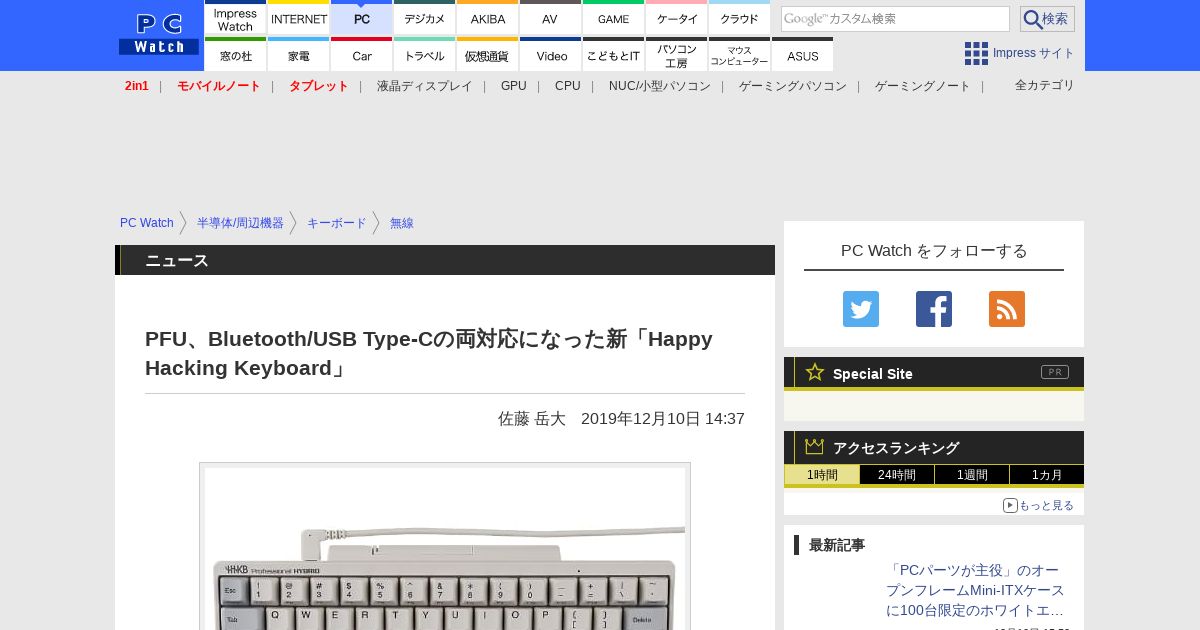Viewport: 1200px width, 630px height.
Task: Open the Video tab in the site bar
Action: pyautogui.click(x=551, y=54)
